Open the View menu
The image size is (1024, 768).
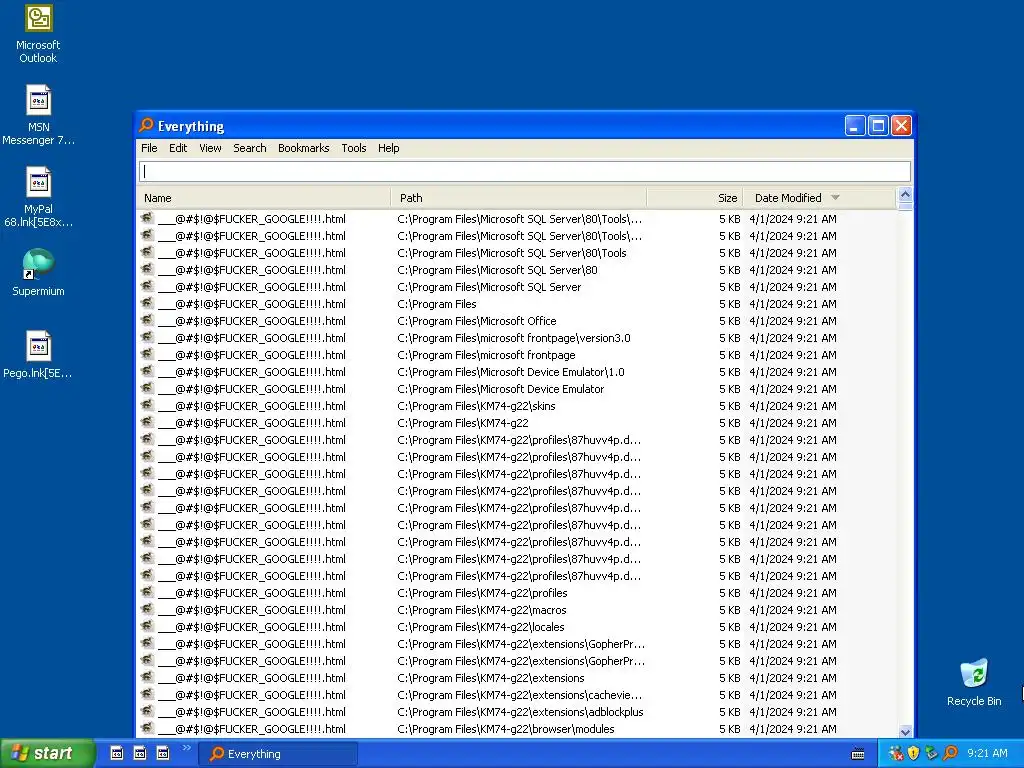click(x=210, y=148)
